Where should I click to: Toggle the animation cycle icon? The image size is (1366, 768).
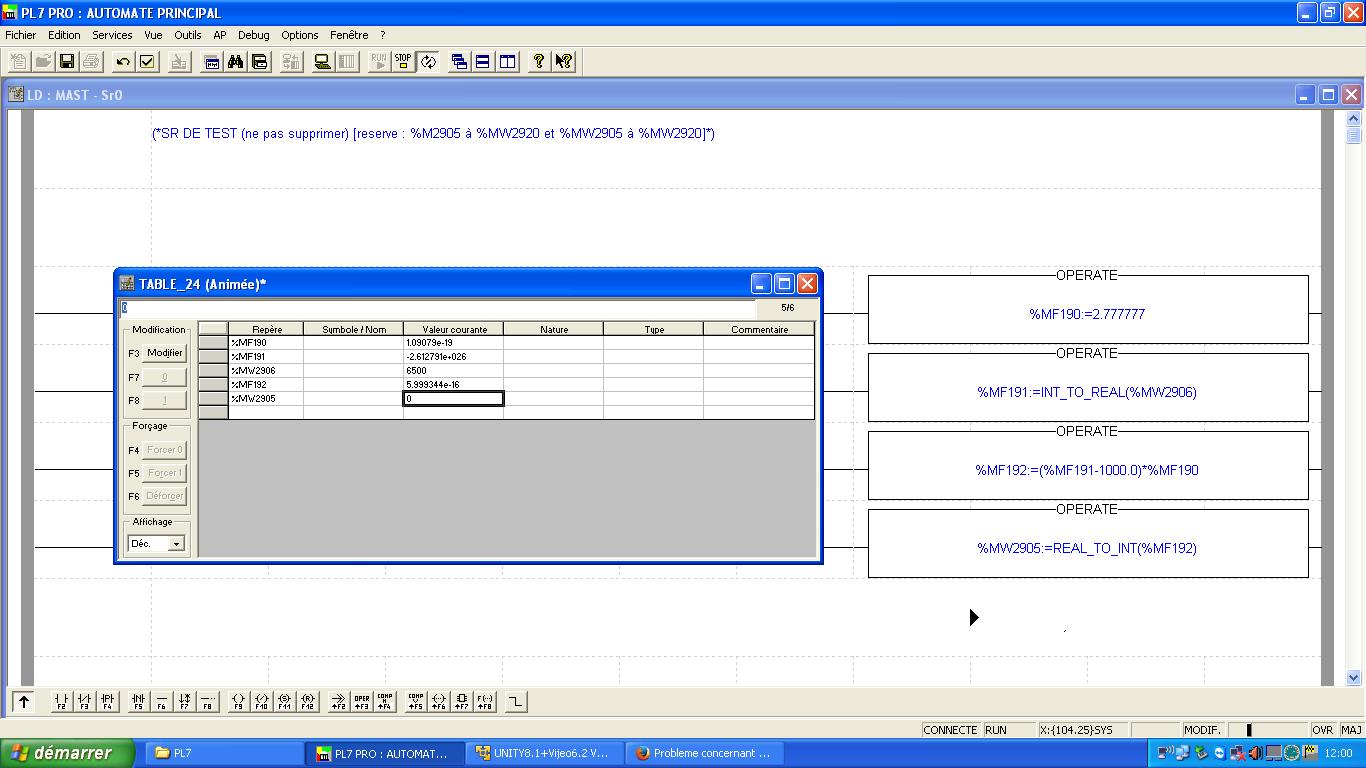(428, 62)
